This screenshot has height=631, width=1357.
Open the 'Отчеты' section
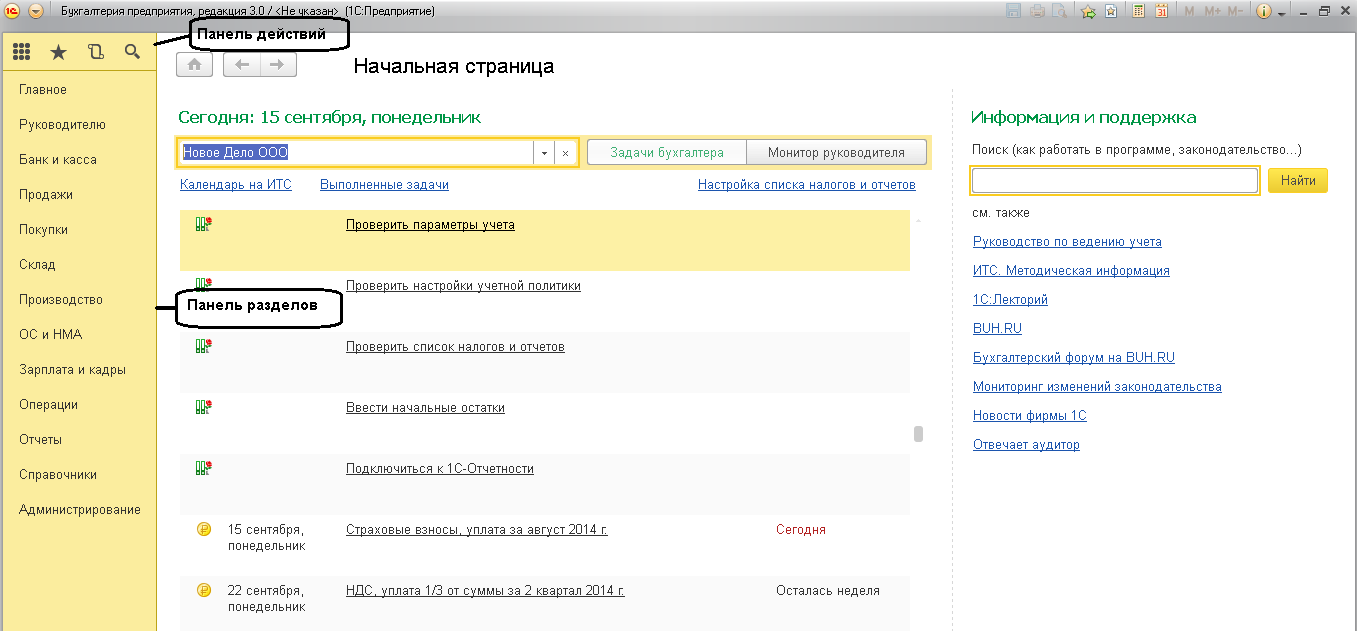click(40, 440)
